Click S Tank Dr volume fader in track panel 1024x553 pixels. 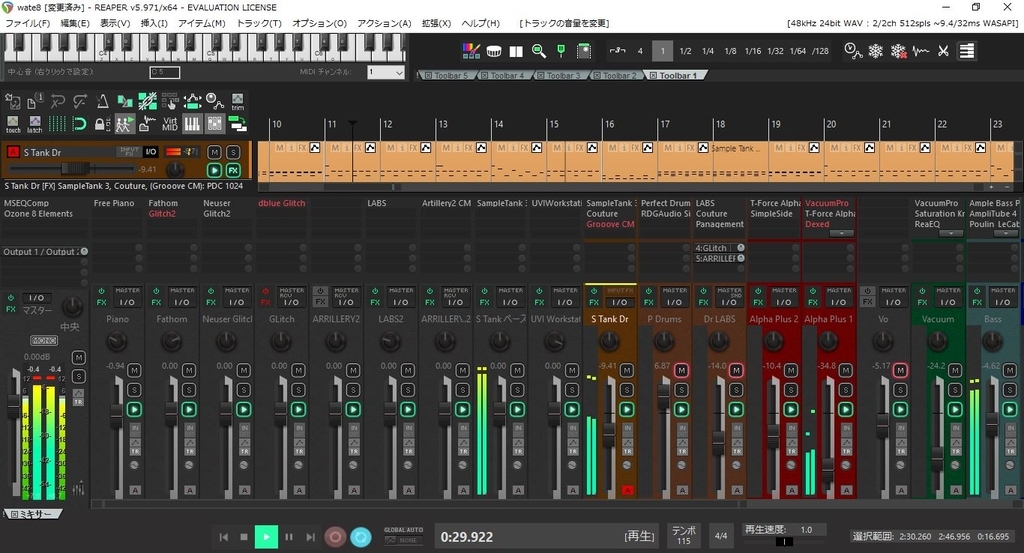(76, 169)
